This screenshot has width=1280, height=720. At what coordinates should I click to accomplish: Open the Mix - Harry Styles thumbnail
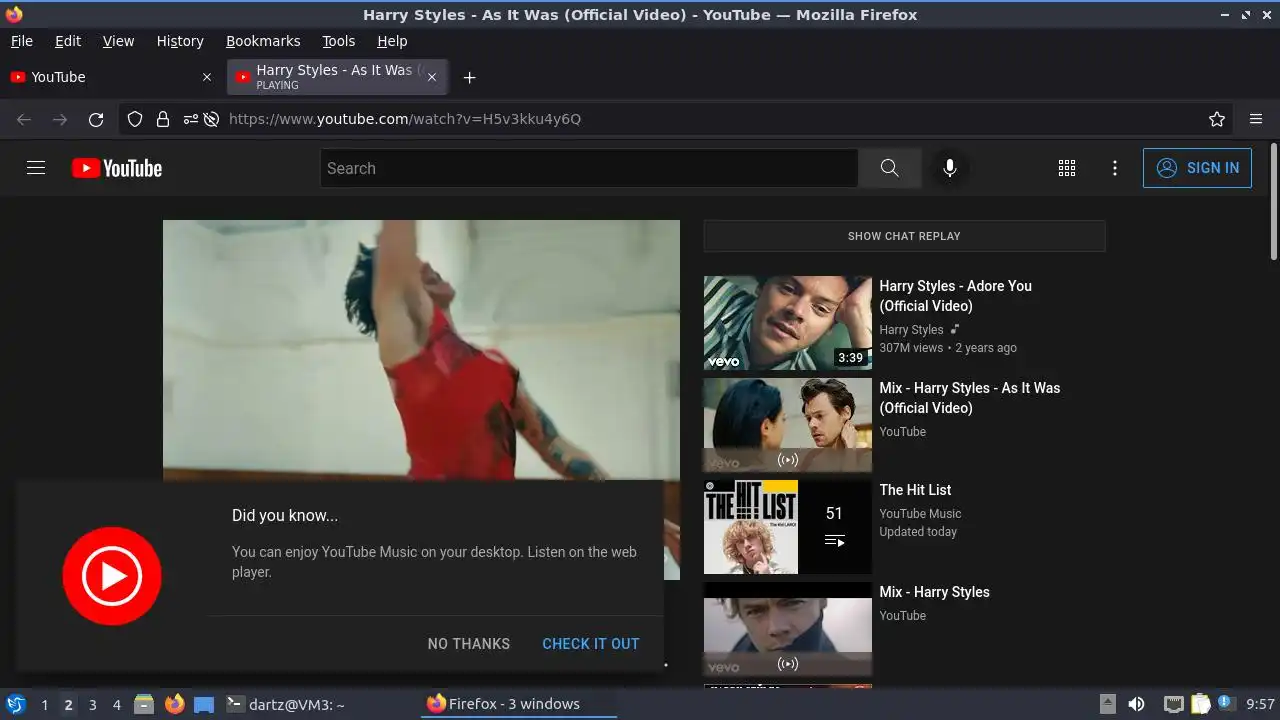[788, 629]
